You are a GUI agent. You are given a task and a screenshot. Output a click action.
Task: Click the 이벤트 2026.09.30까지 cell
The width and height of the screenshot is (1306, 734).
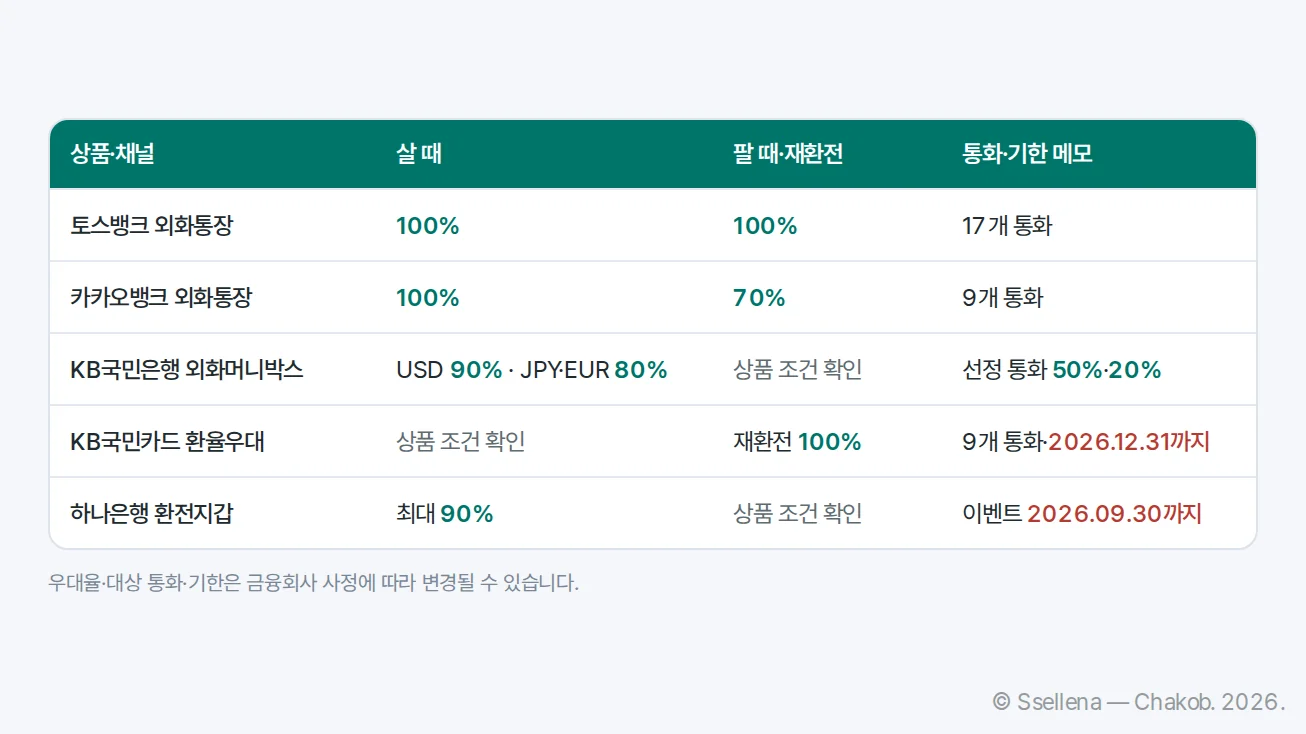click(1082, 514)
